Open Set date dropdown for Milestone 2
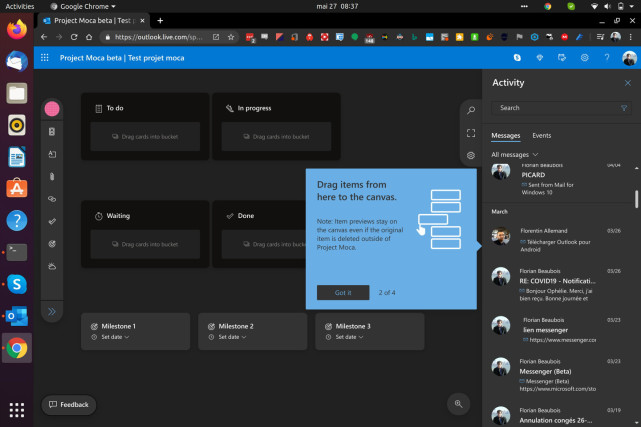Viewport: 641px width, 427px height. point(232,337)
